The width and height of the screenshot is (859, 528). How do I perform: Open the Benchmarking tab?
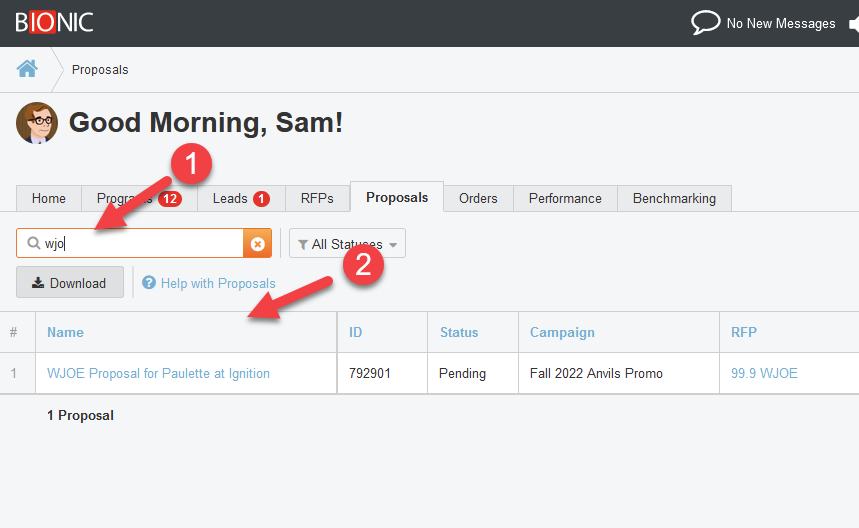674,198
